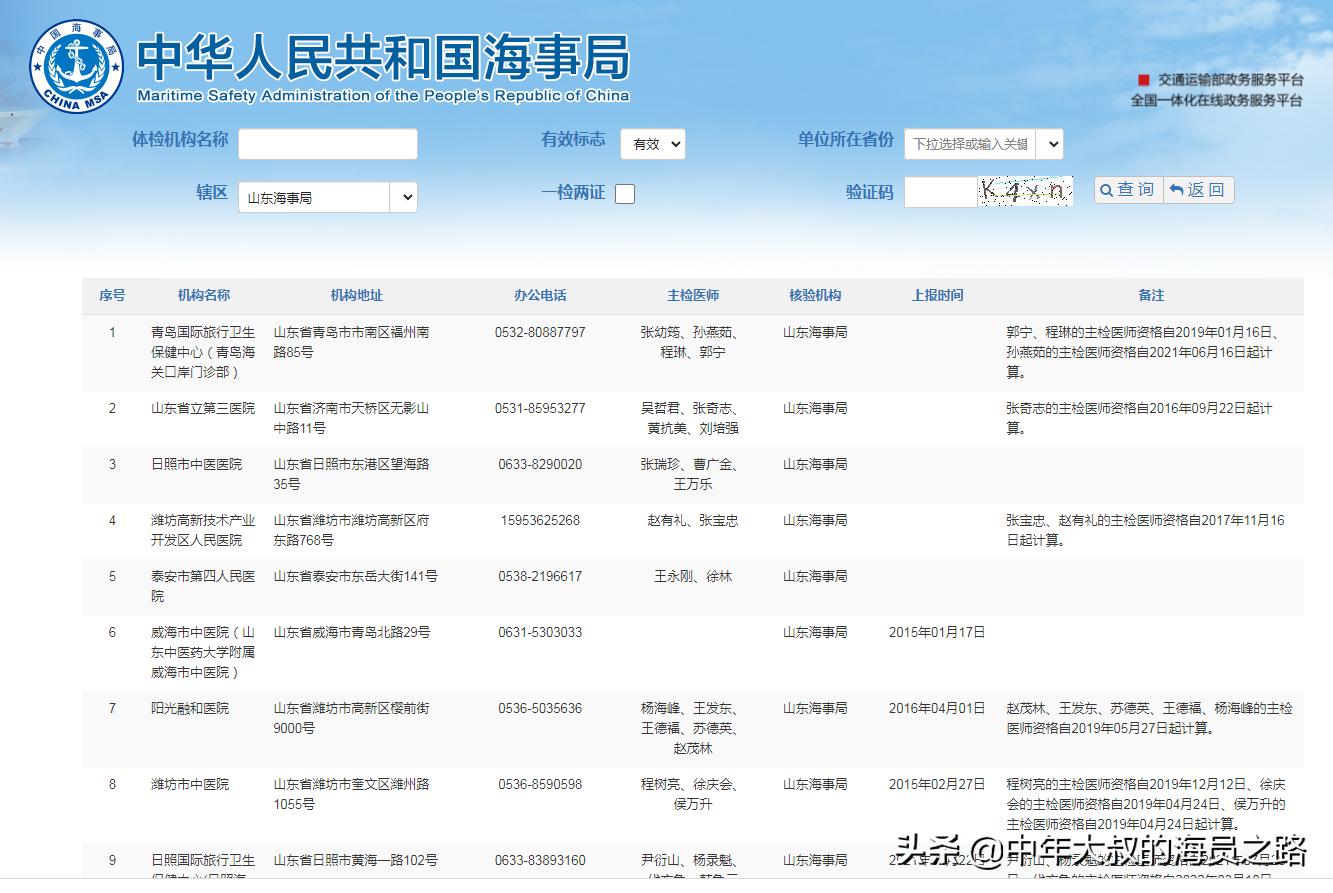Open the 辖区 dropdown showing 山东海事局
The image size is (1333, 893).
pyautogui.click(x=327, y=197)
